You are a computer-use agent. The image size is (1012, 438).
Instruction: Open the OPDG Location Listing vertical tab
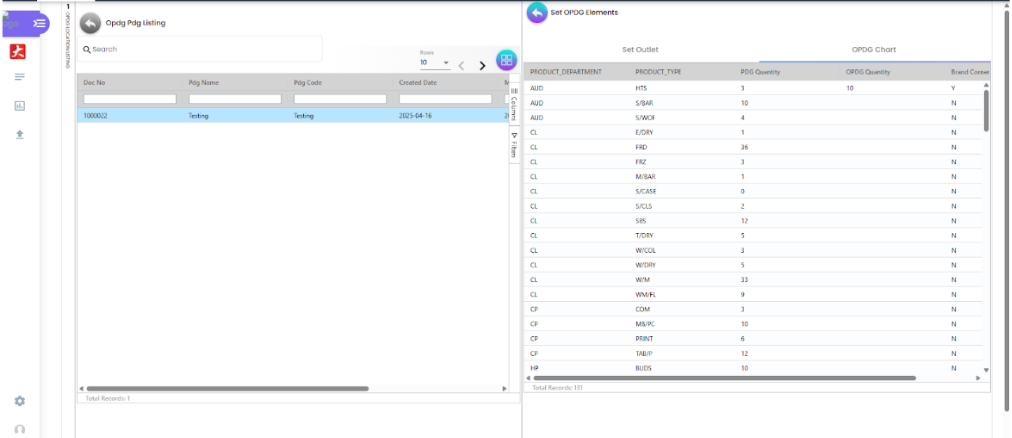coord(68,36)
